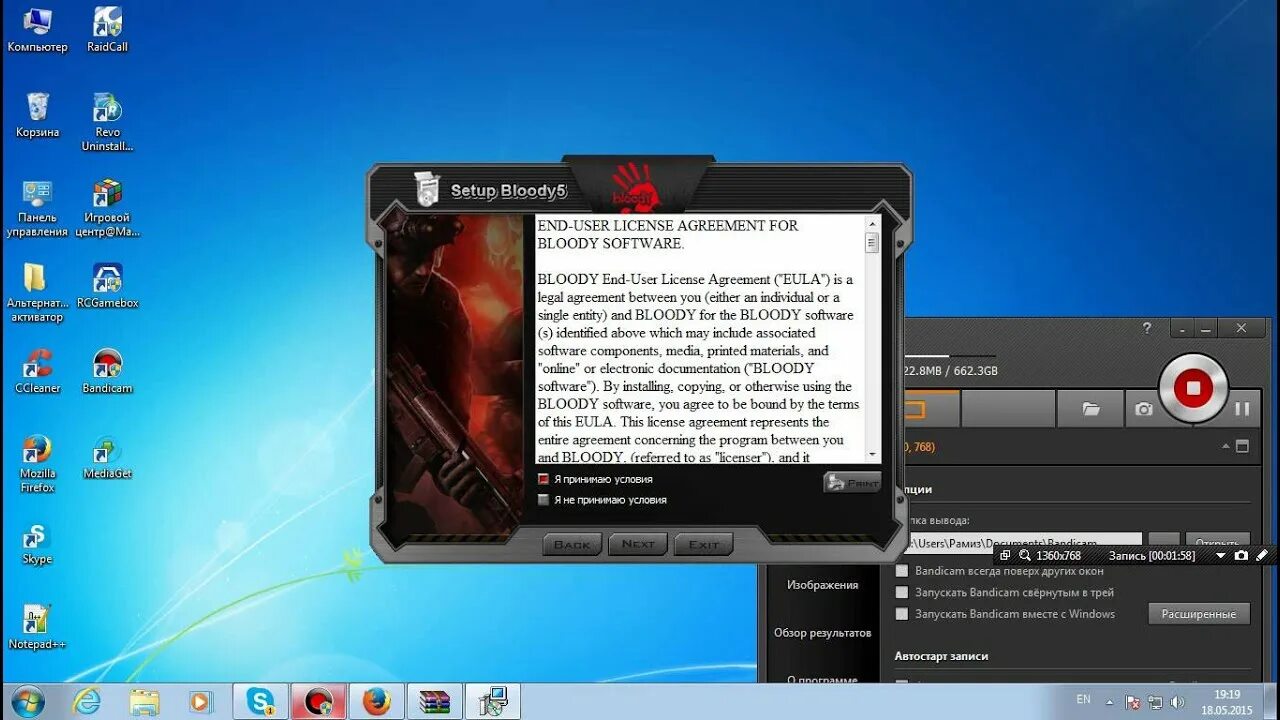Switch to 'Обзор результатов' in Bandicam

tap(822, 632)
